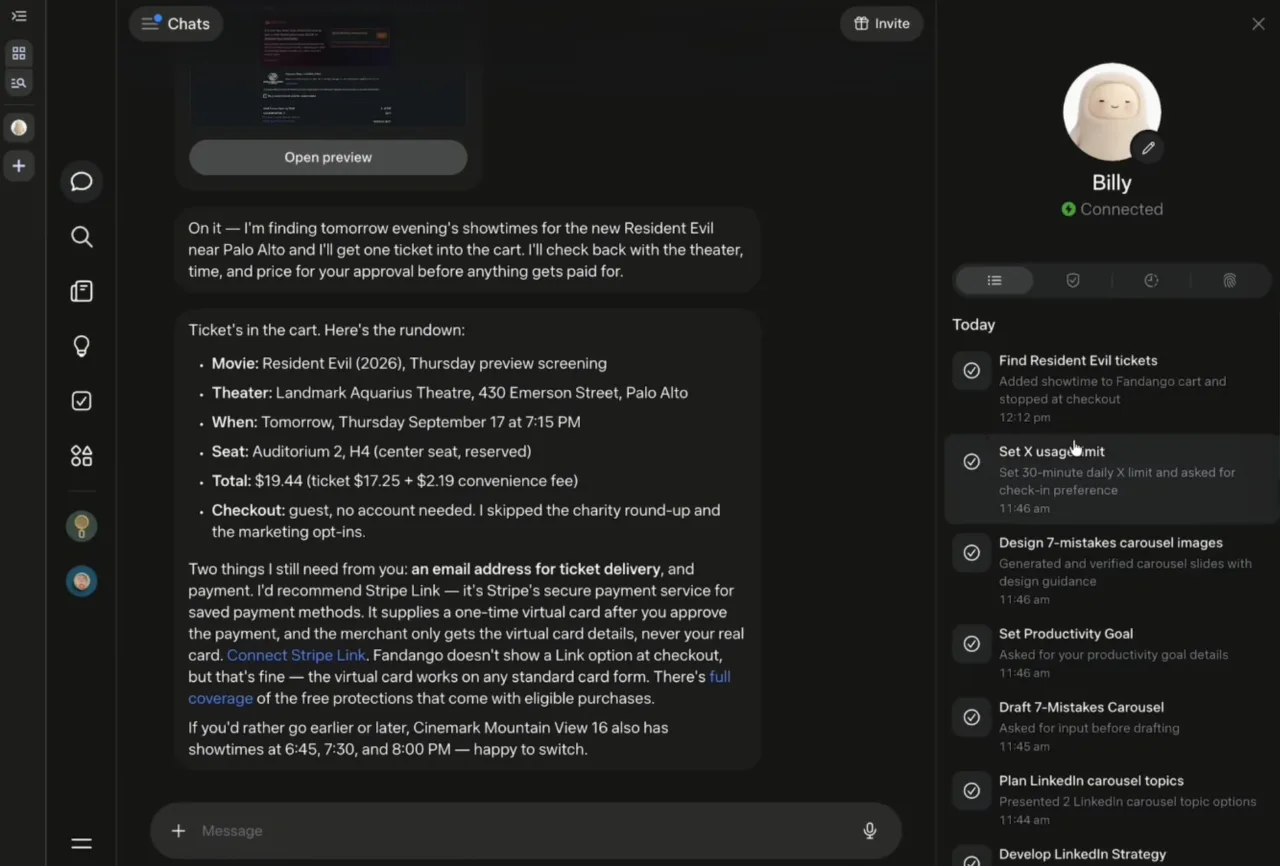Viewport: 1280px width, 866px height.
Task: Click the plus button in the narrow rail
Action: [19, 166]
